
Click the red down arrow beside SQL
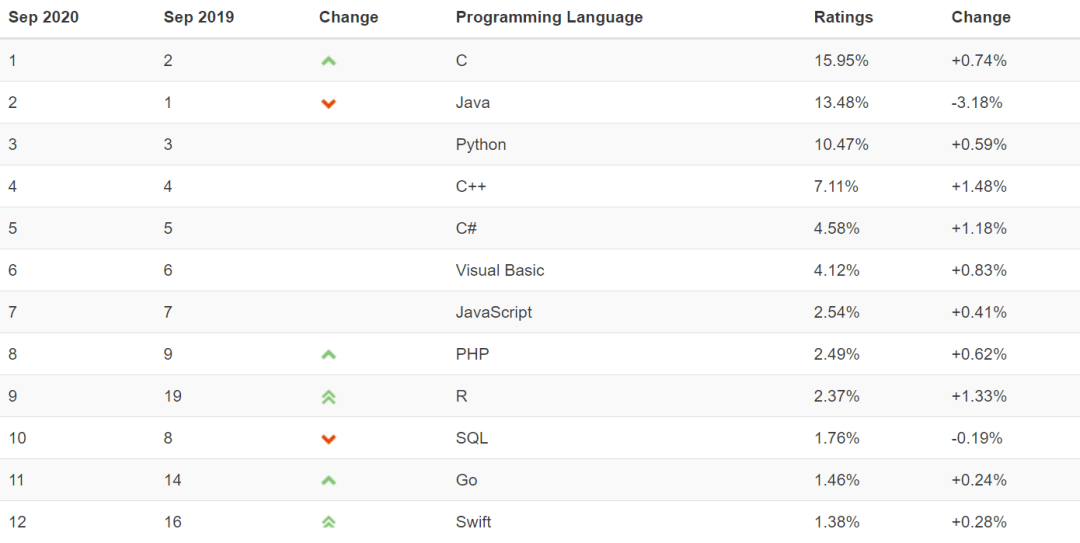coord(328,439)
